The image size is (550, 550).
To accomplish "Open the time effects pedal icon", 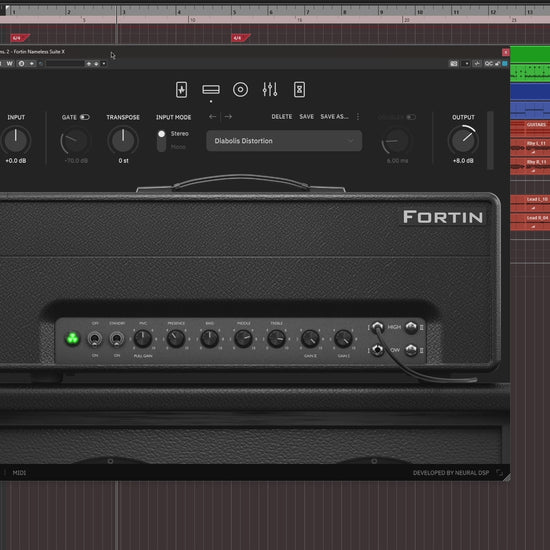I will tap(299, 89).
